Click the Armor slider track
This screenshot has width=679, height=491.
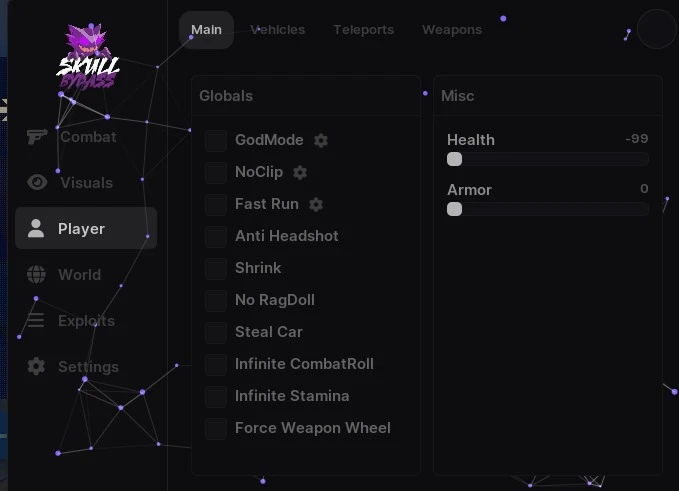(x=550, y=209)
